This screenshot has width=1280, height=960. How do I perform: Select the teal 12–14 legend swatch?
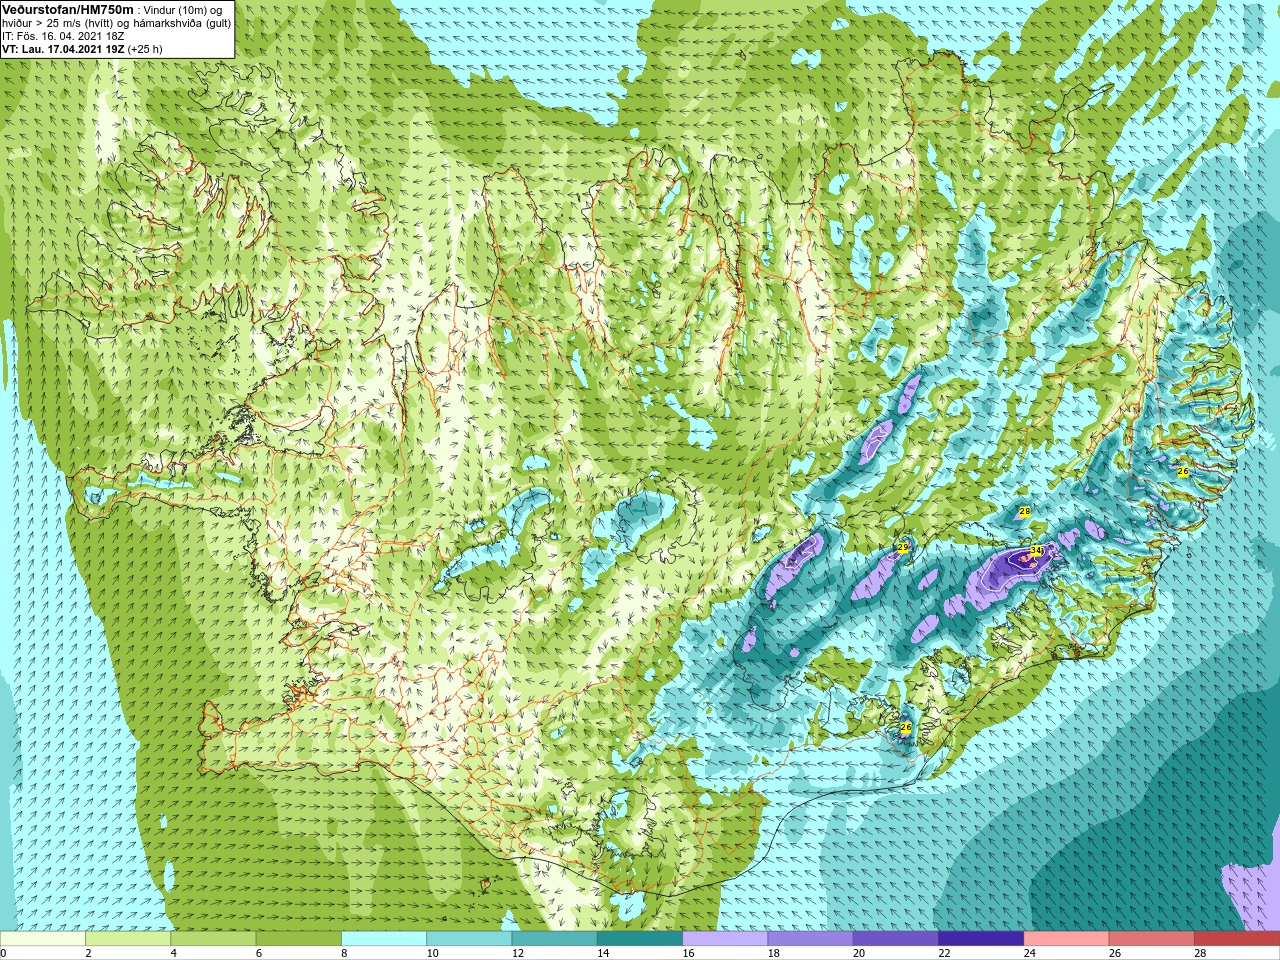(555, 939)
